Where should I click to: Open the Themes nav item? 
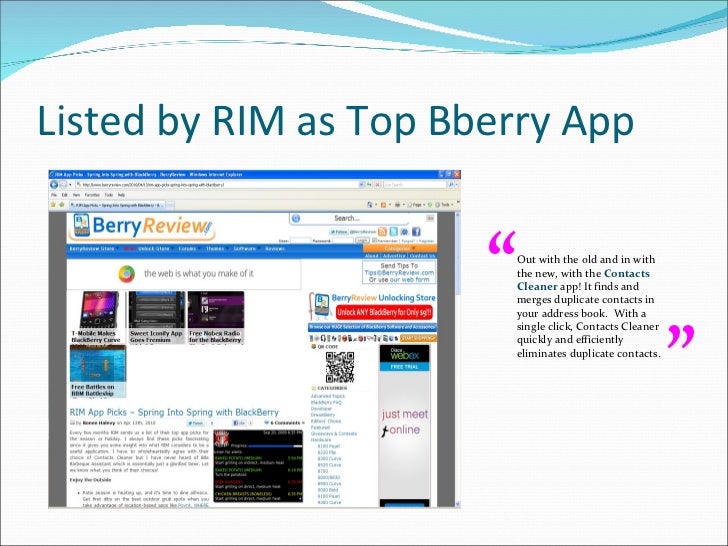(215, 249)
